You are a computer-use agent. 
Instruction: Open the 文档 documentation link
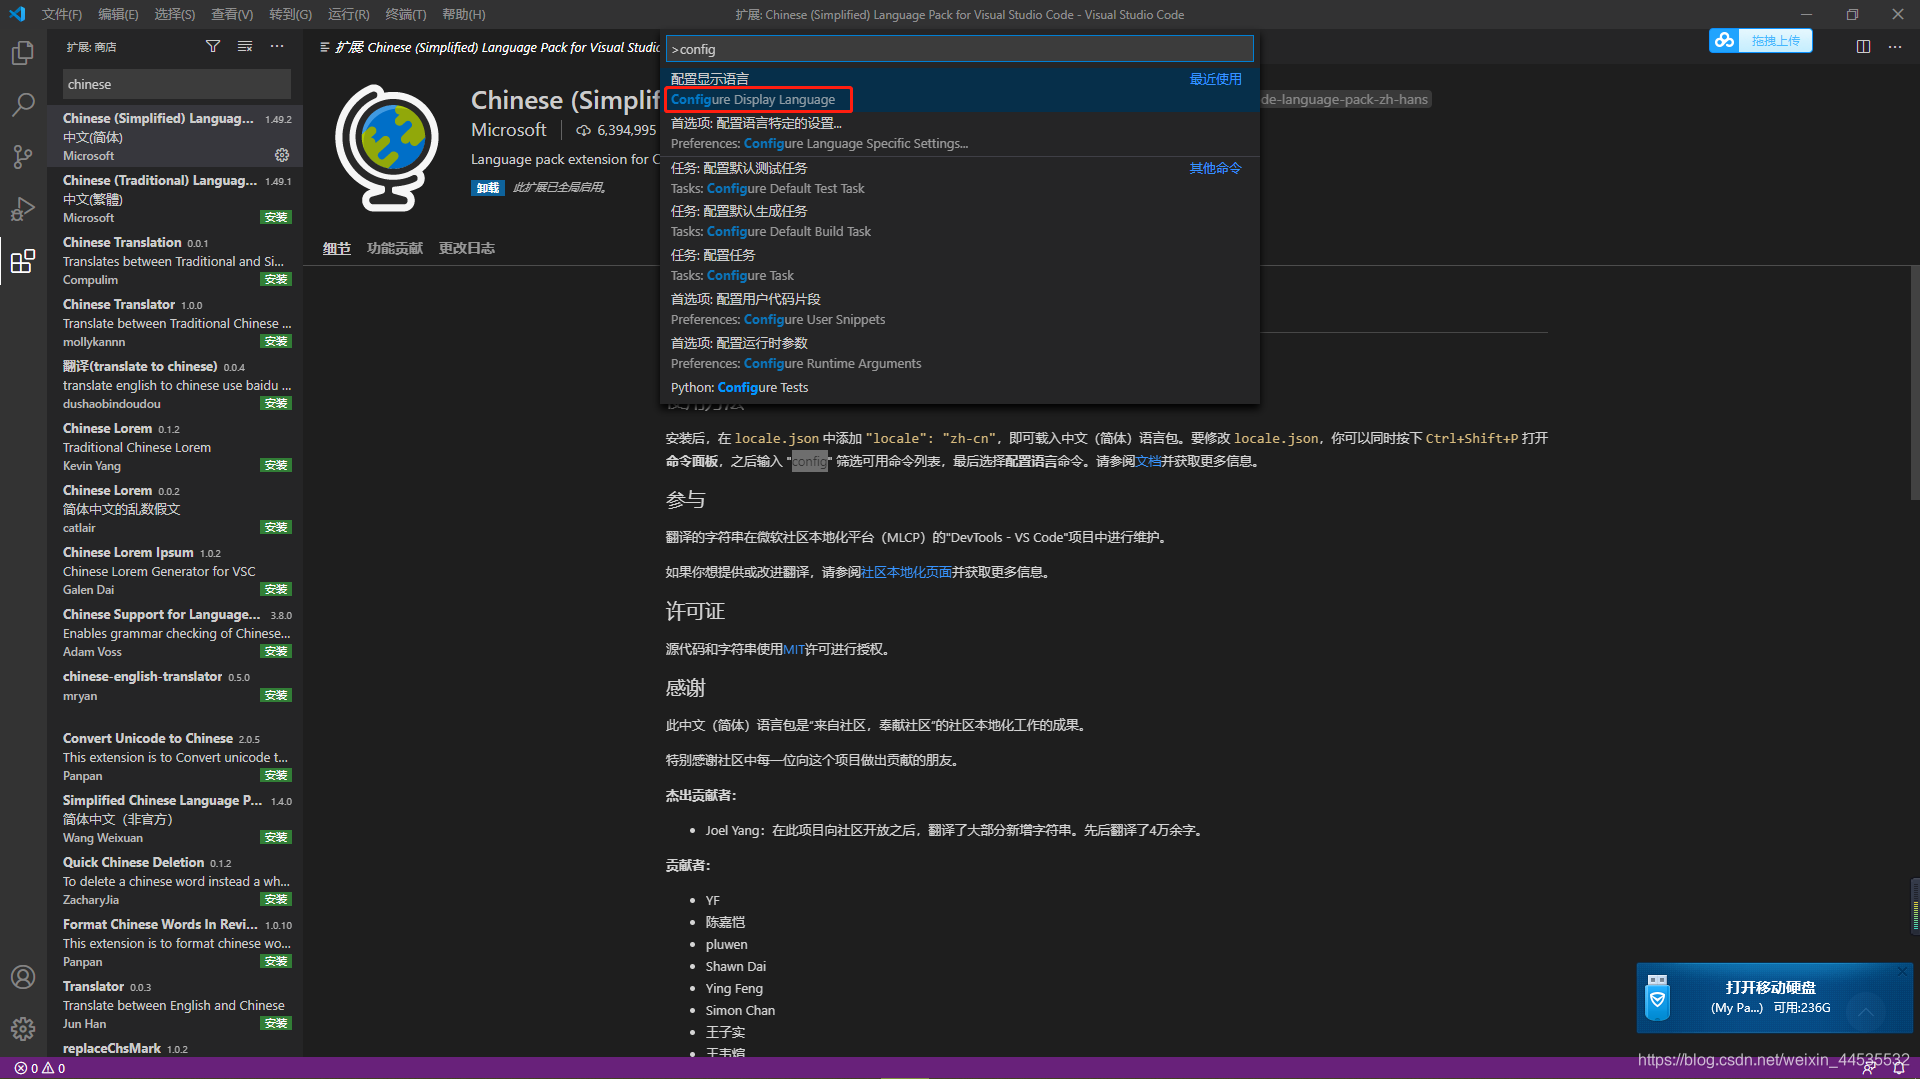pos(1148,461)
